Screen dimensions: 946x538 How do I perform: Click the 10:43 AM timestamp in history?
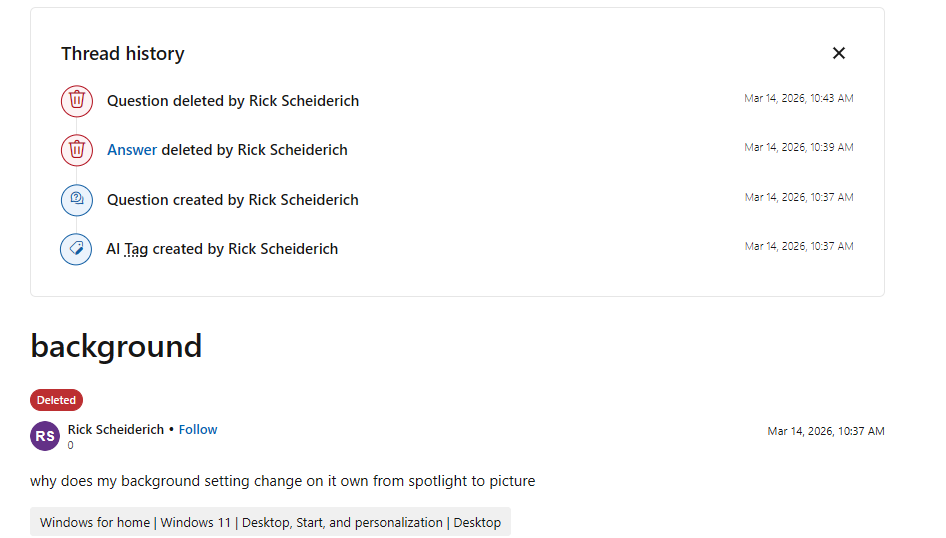(798, 98)
